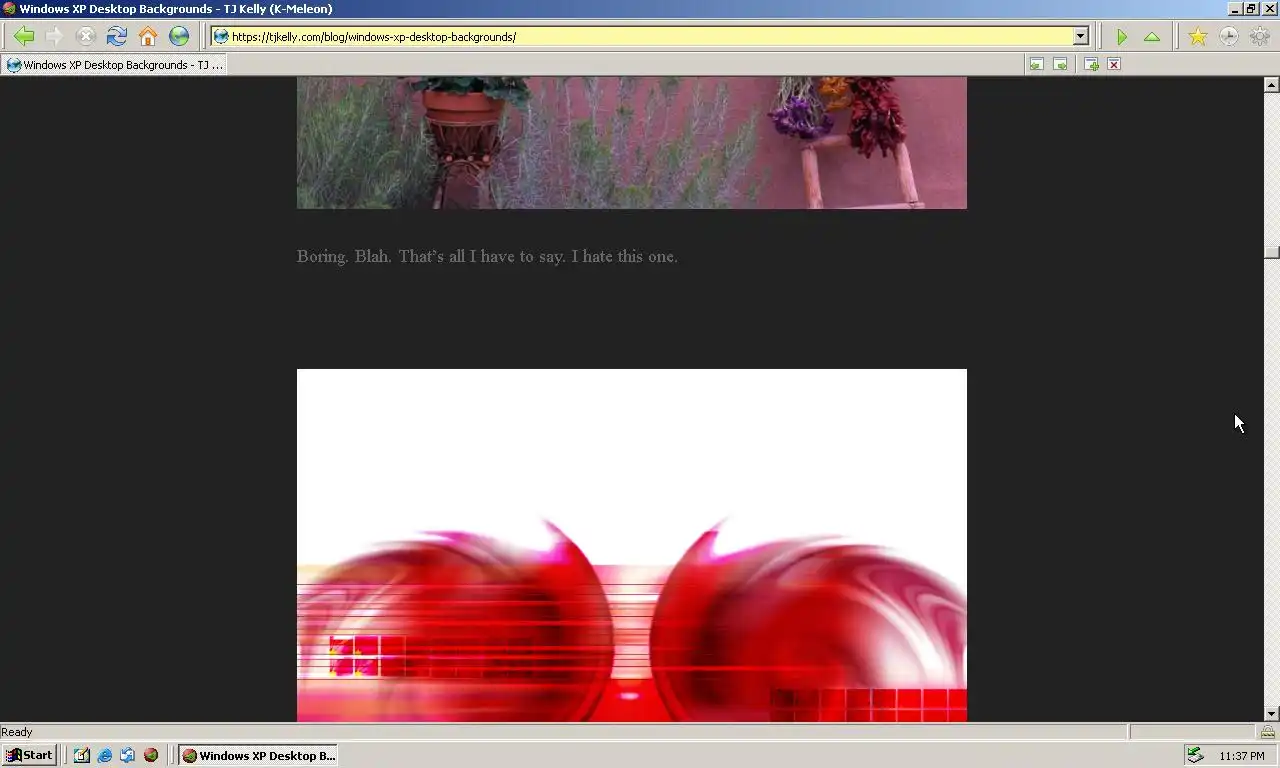Launch Outlook Express from quick launch
The width and height of the screenshot is (1280, 768).
128,756
